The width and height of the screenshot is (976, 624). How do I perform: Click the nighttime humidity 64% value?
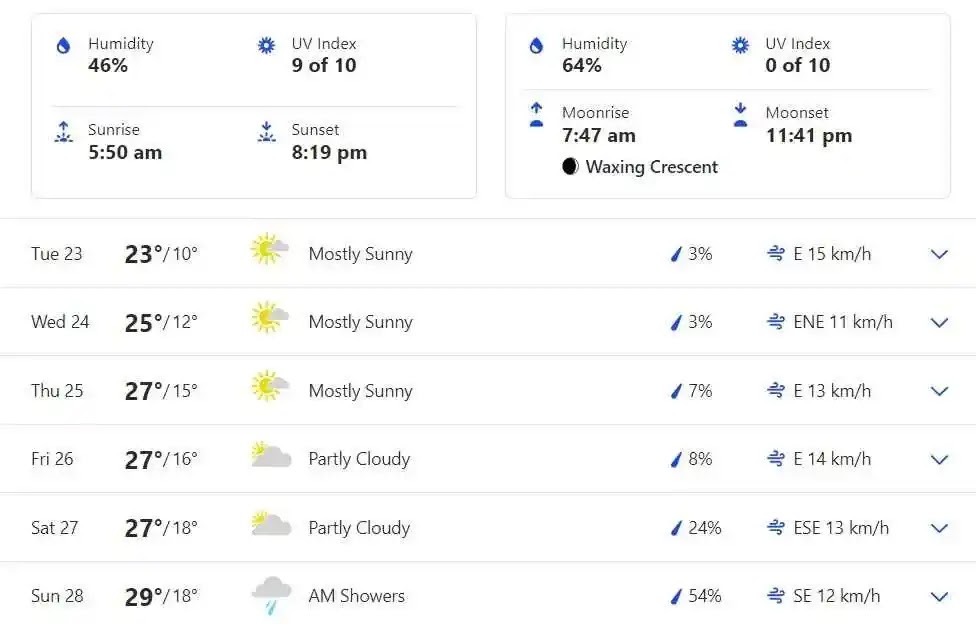point(582,65)
